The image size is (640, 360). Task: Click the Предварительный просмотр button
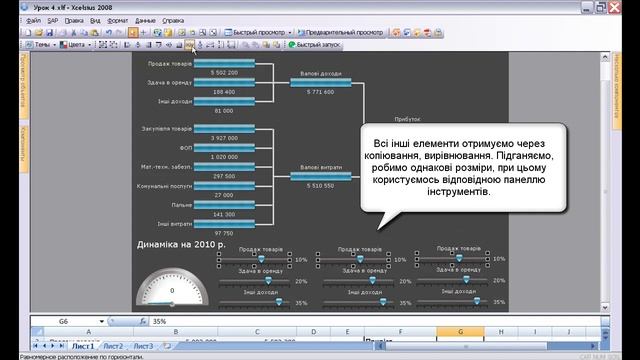(340, 33)
